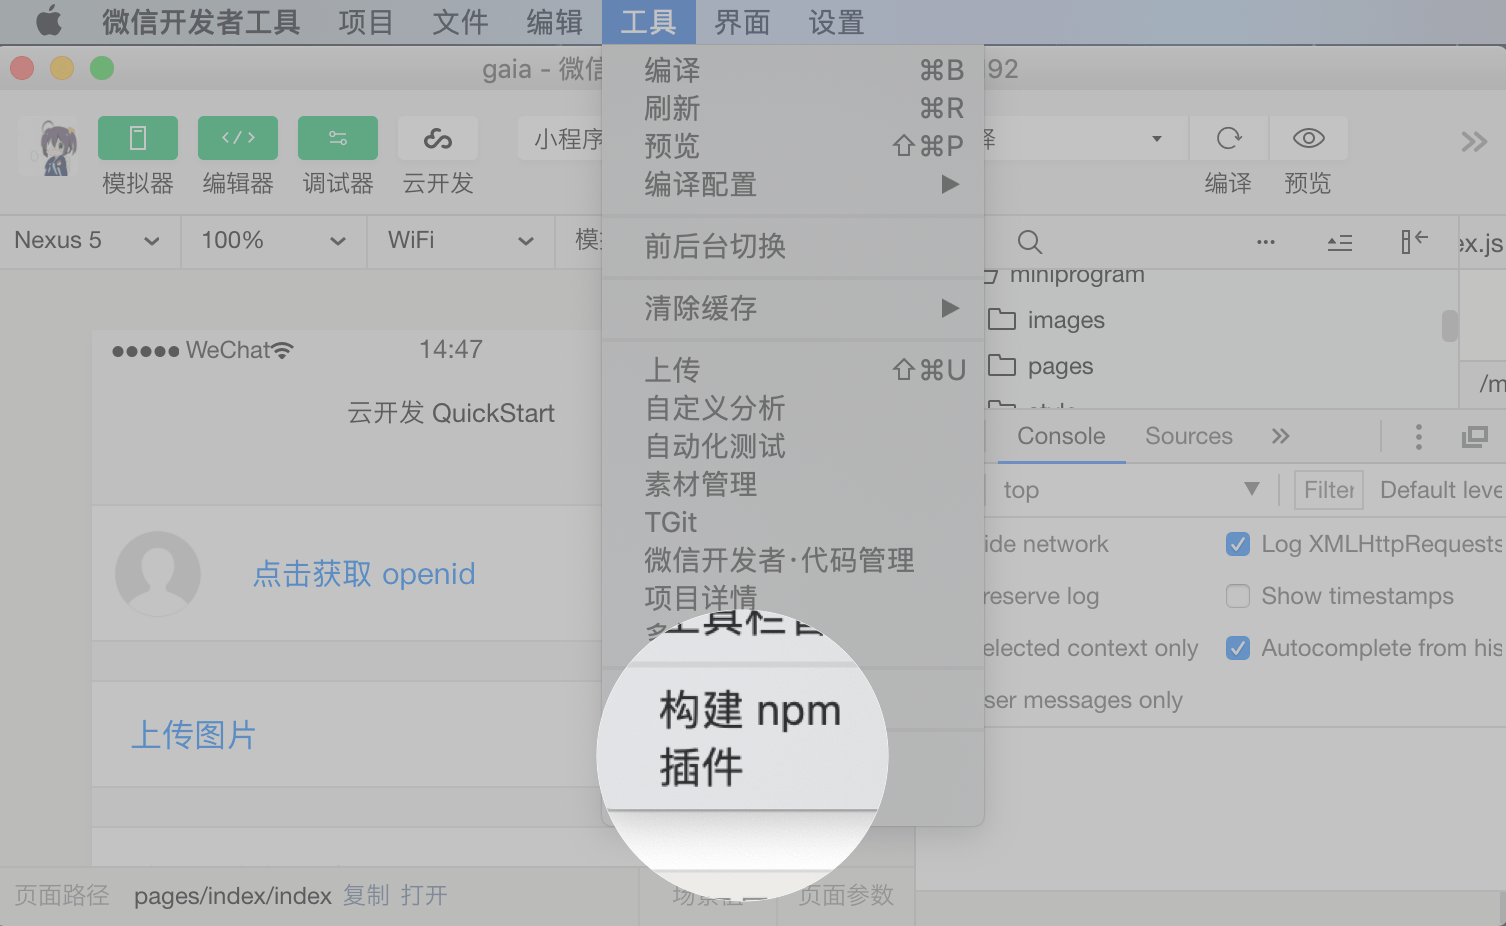Open the WiFi network throttling dropdown

coord(460,241)
